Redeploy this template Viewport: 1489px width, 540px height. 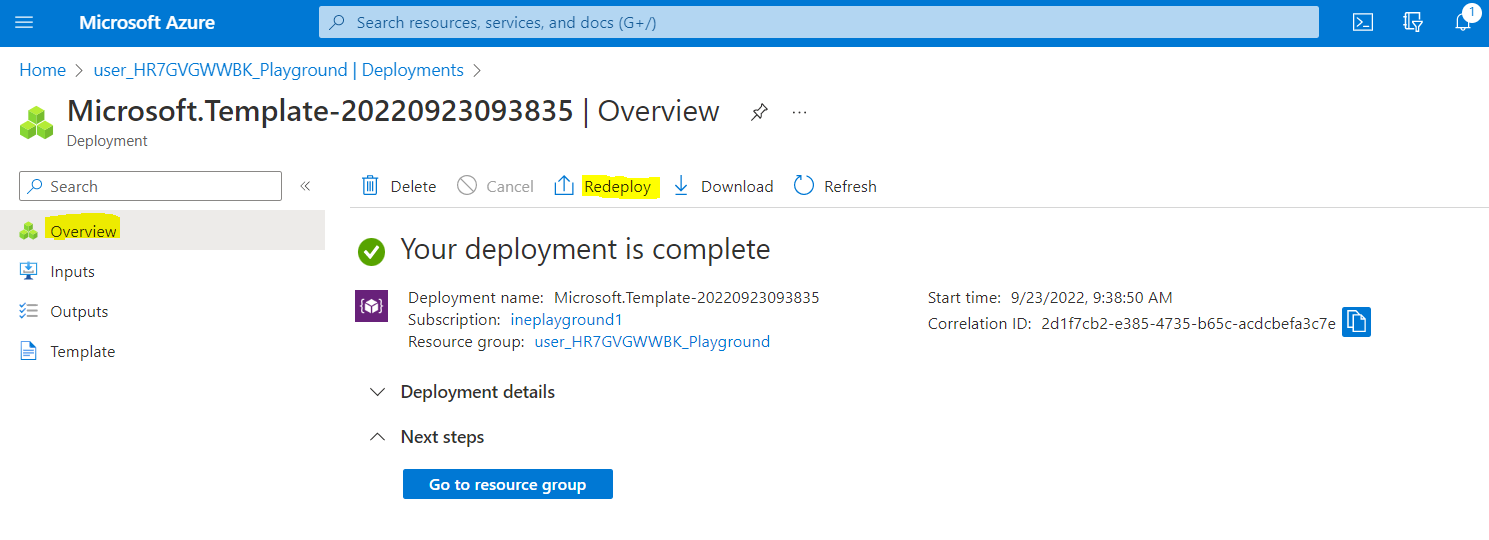pyautogui.click(x=605, y=186)
